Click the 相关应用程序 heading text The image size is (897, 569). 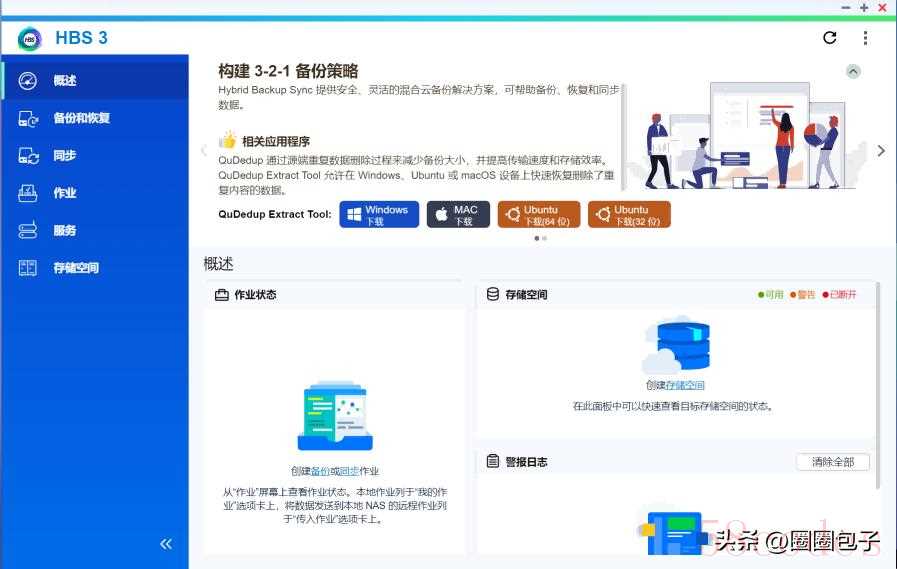point(276,141)
